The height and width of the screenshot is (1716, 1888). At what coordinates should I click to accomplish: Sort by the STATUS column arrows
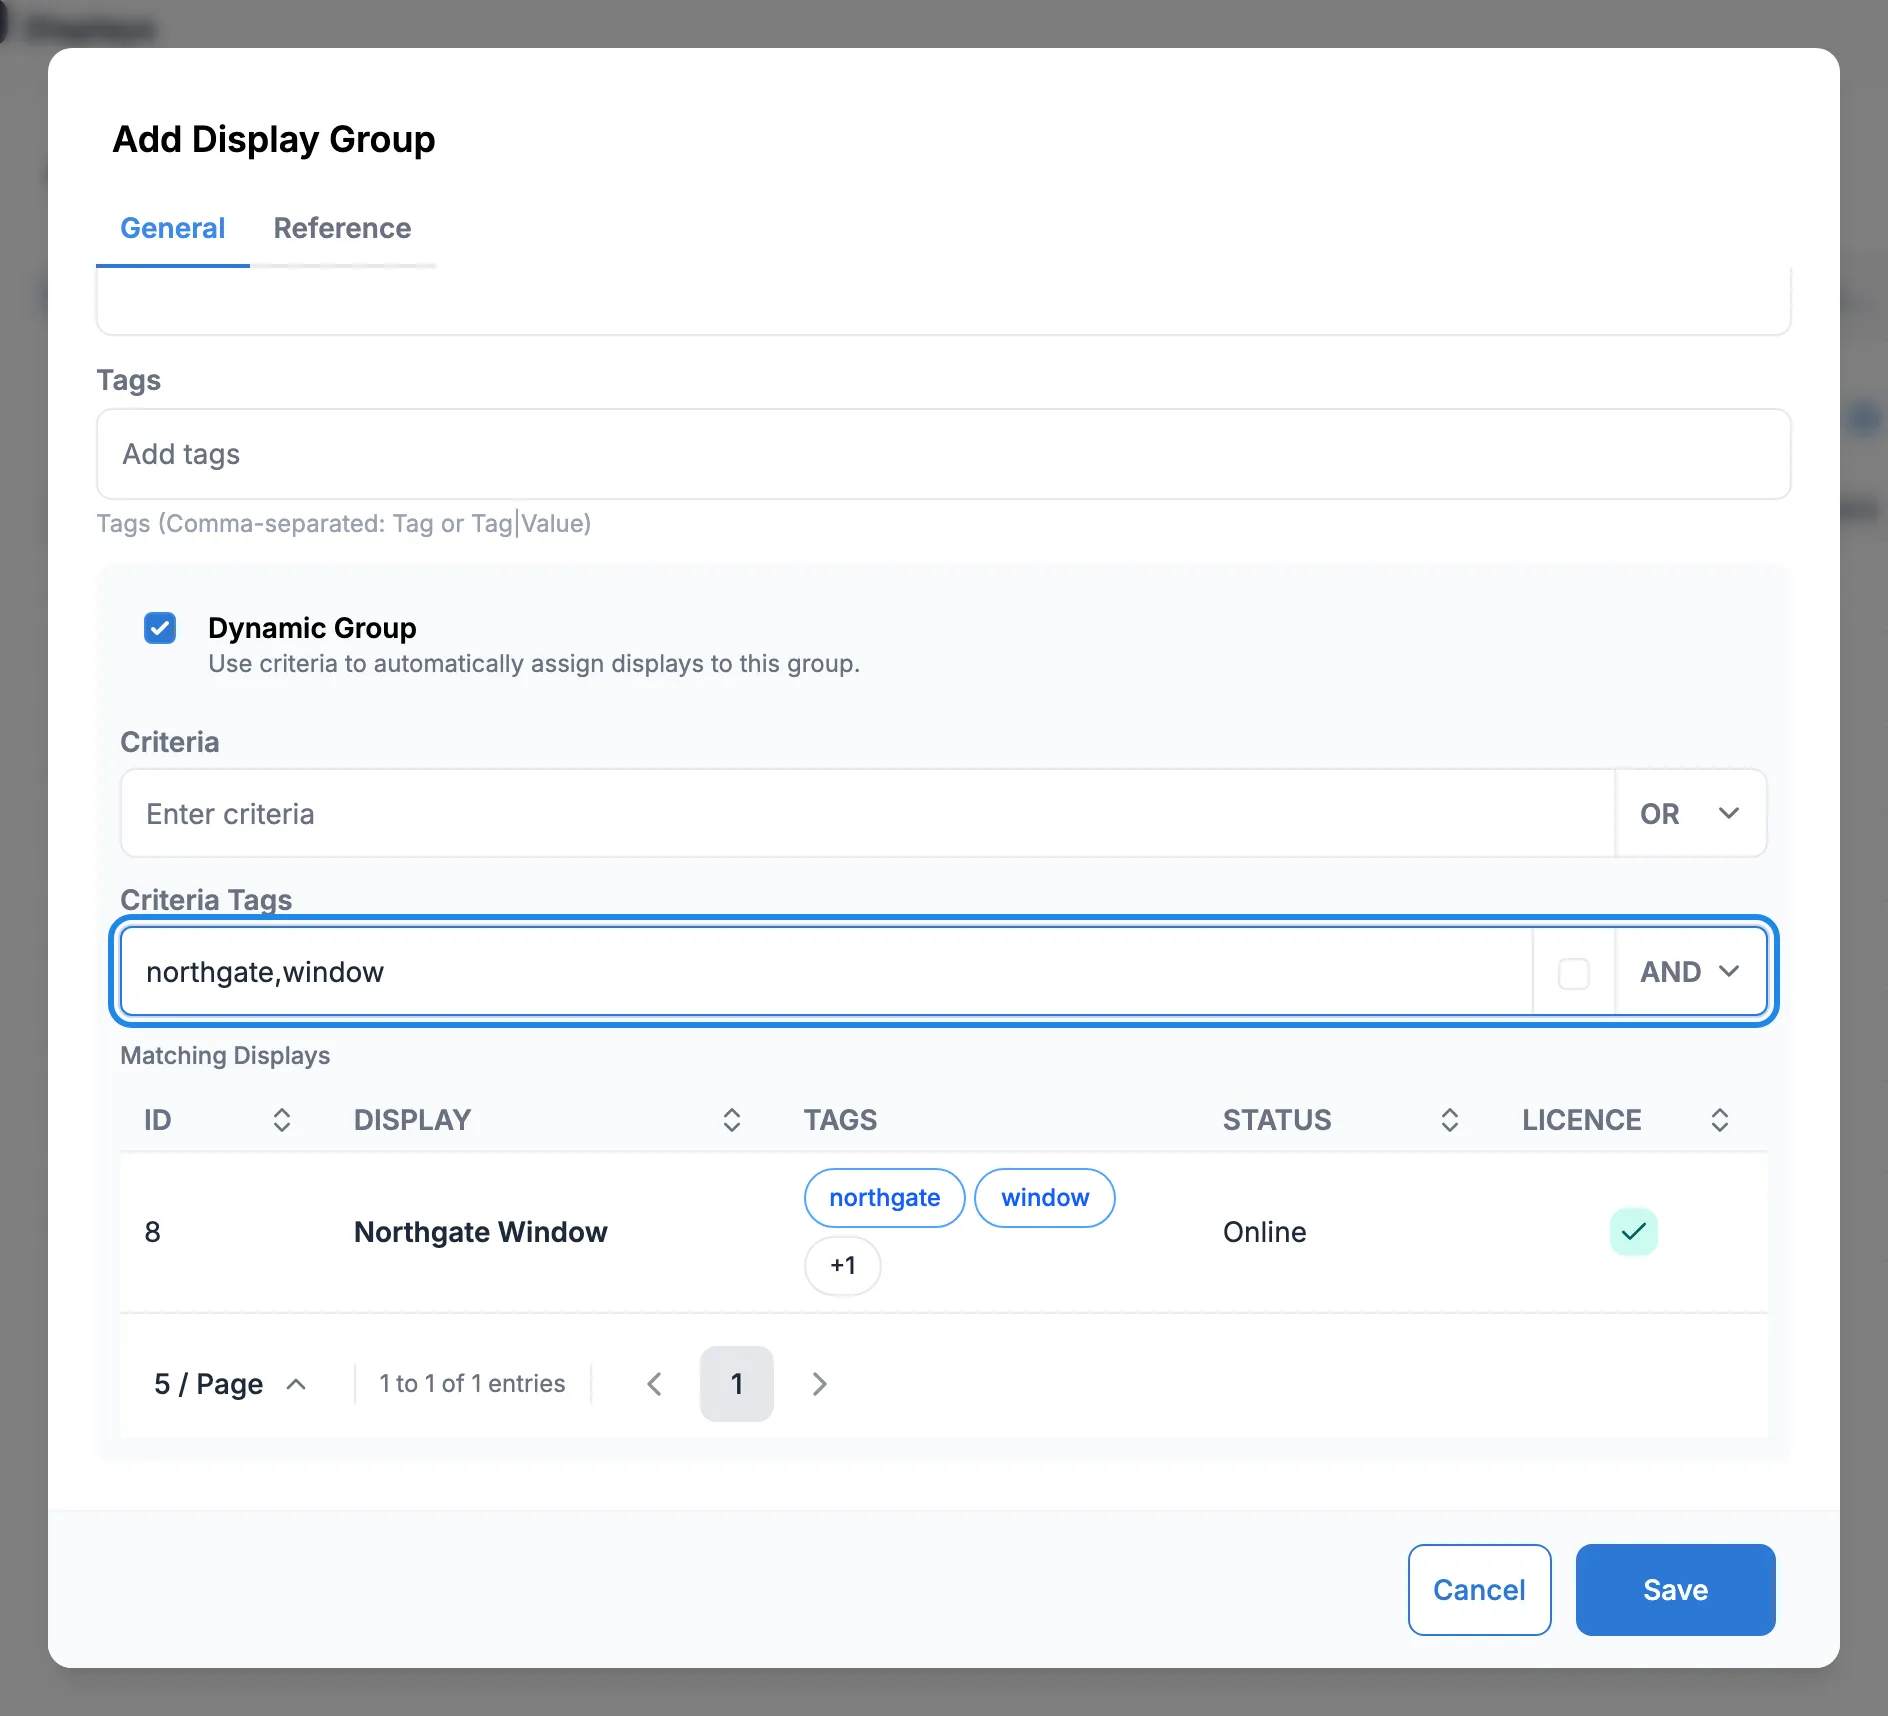pos(1450,1120)
